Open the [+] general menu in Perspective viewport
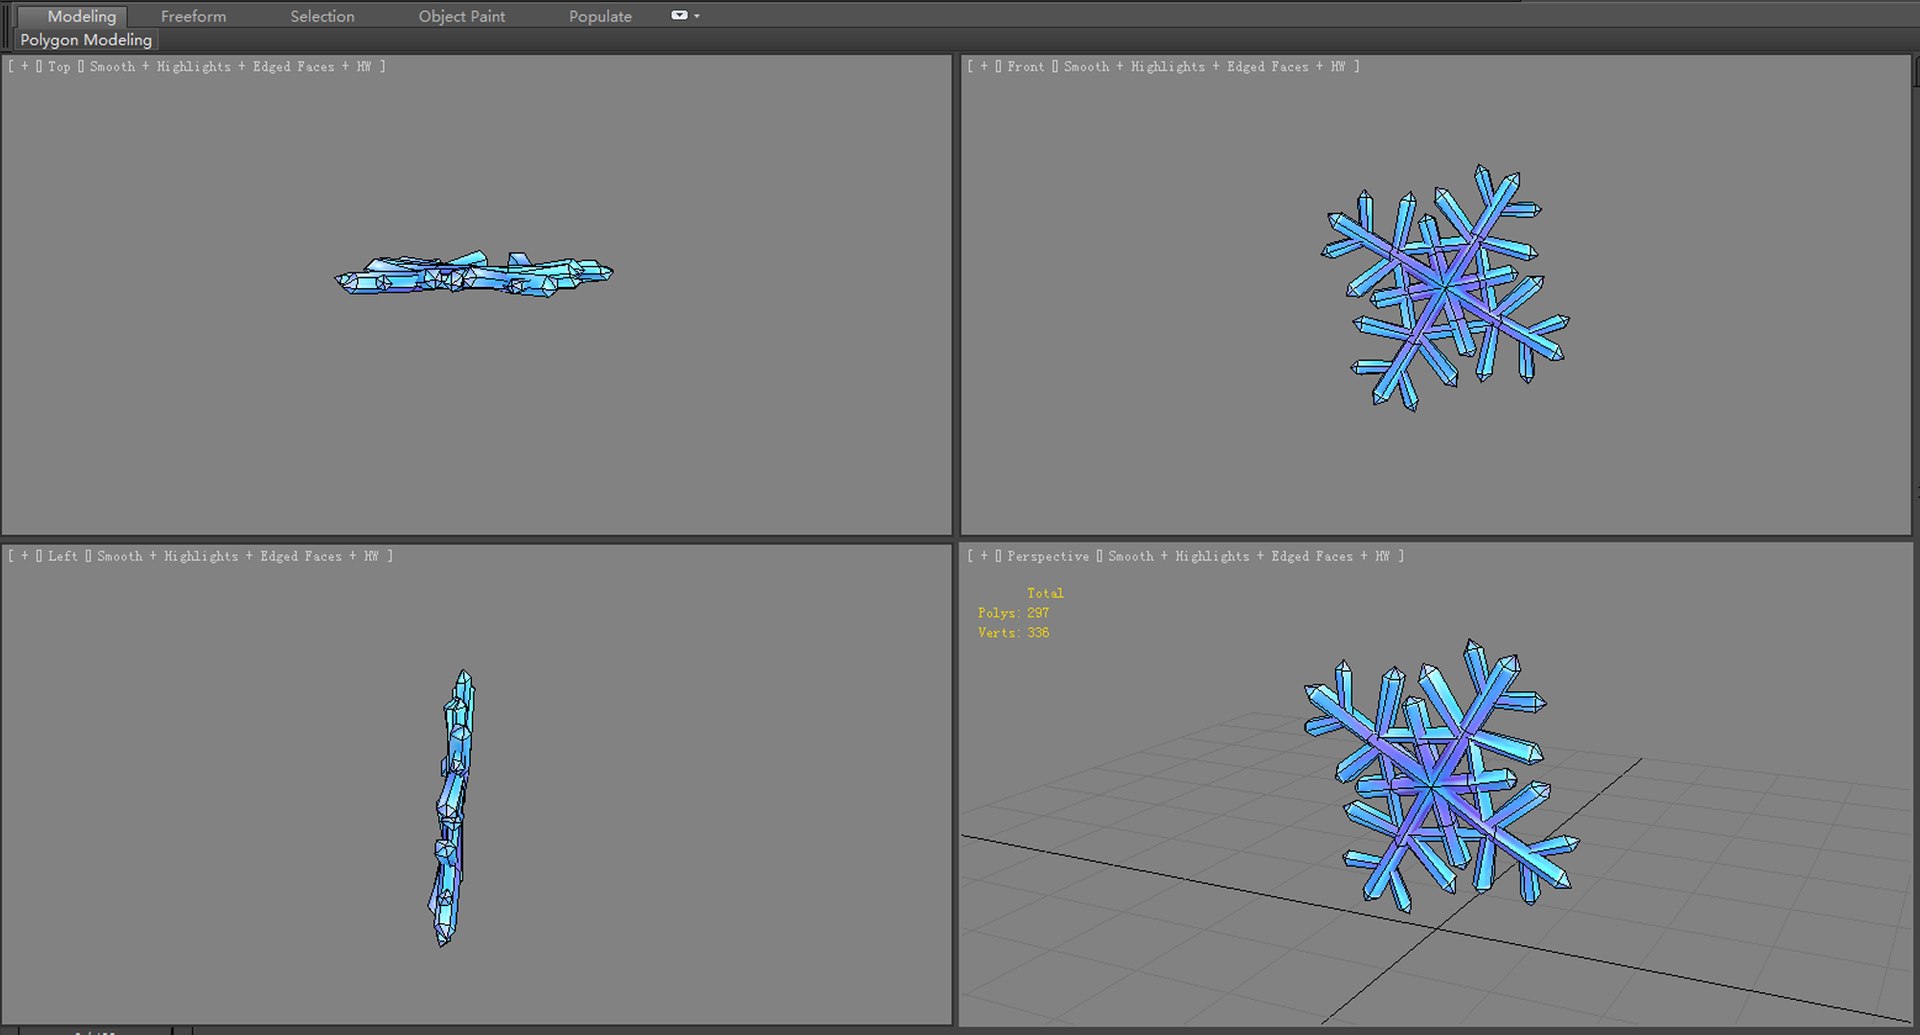1920x1035 pixels. pos(984,556)
